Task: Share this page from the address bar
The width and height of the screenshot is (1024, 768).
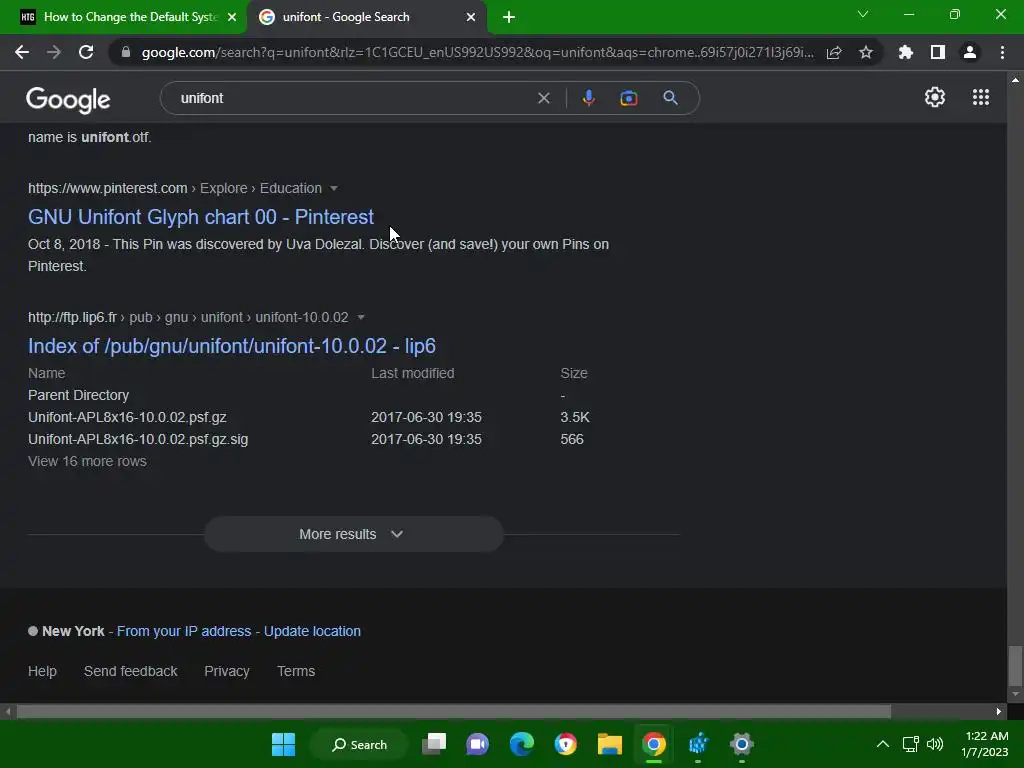Action: click(834, 52)
